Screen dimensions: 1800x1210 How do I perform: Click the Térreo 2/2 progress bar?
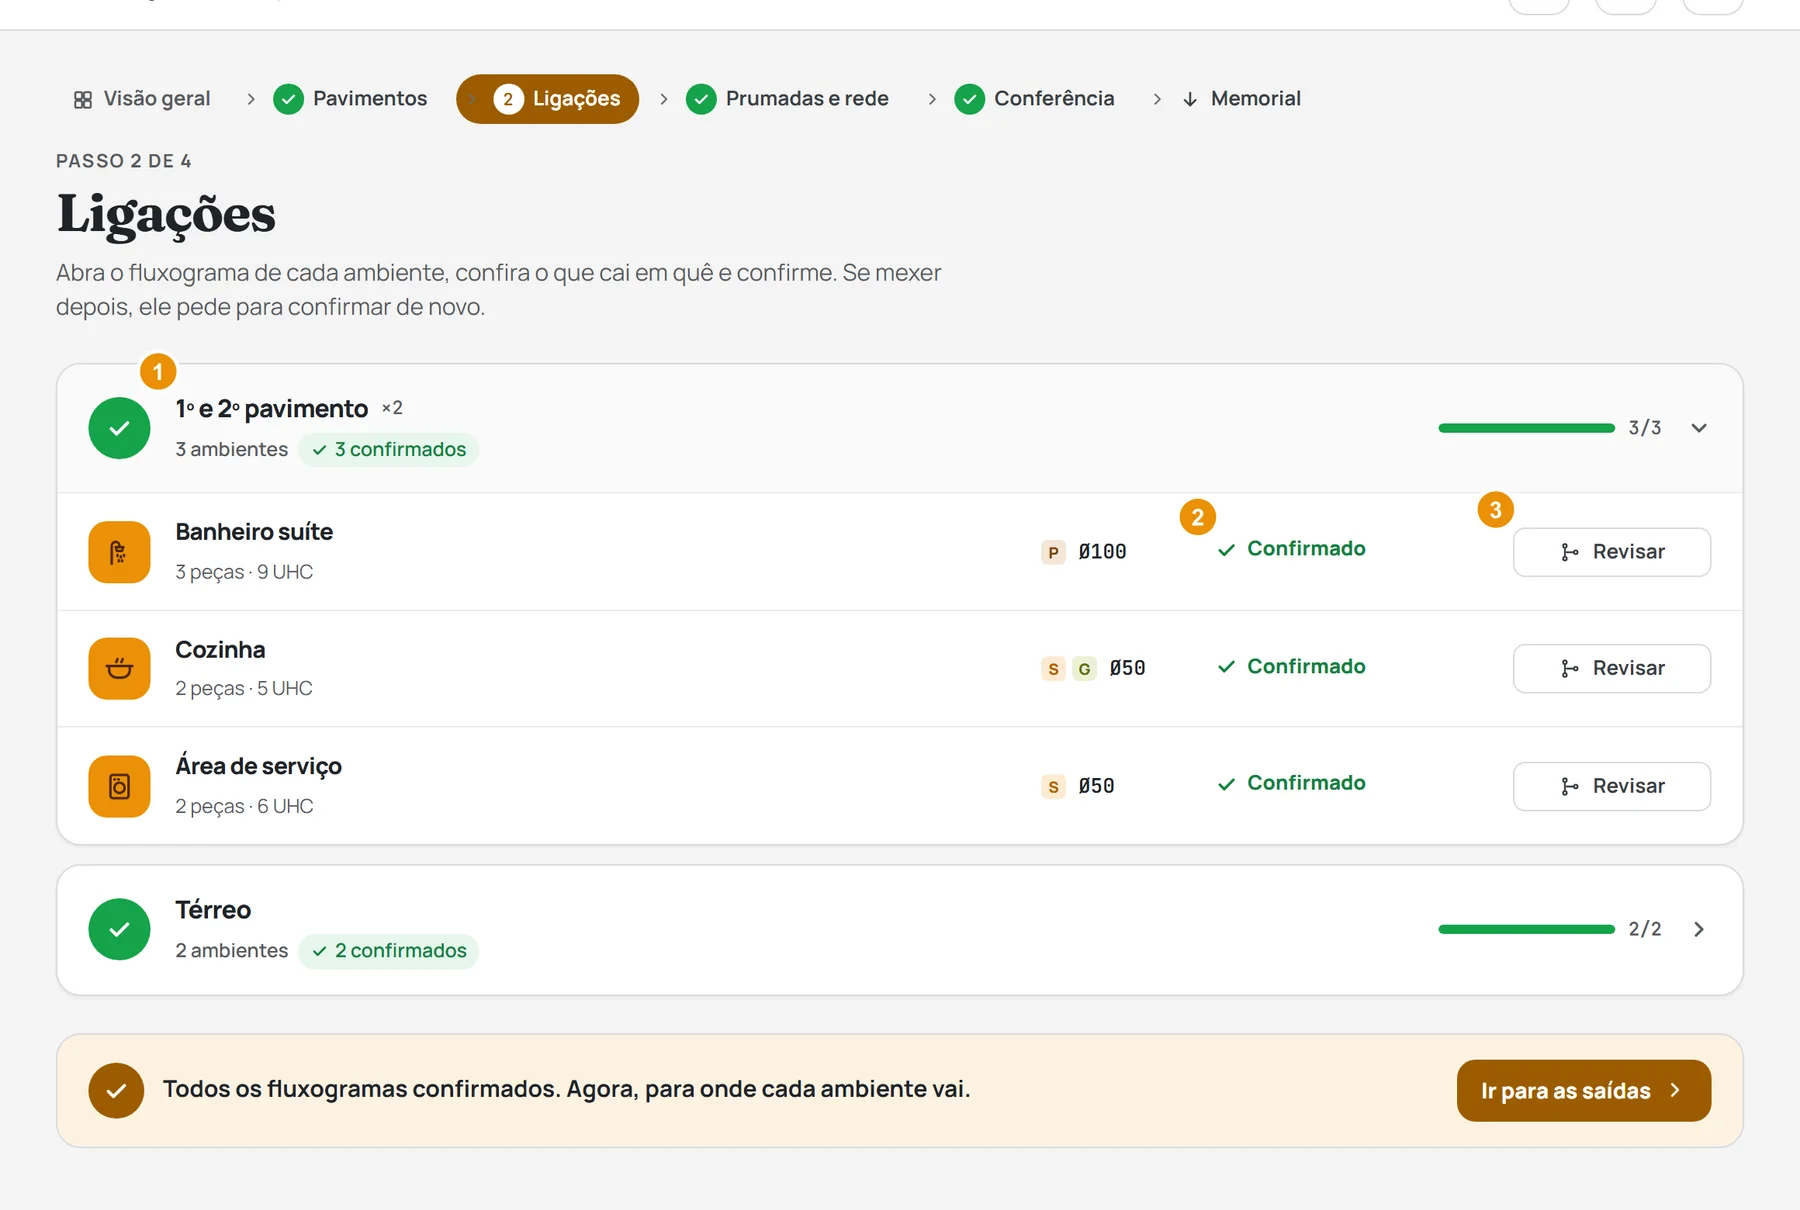(1526, 929)
